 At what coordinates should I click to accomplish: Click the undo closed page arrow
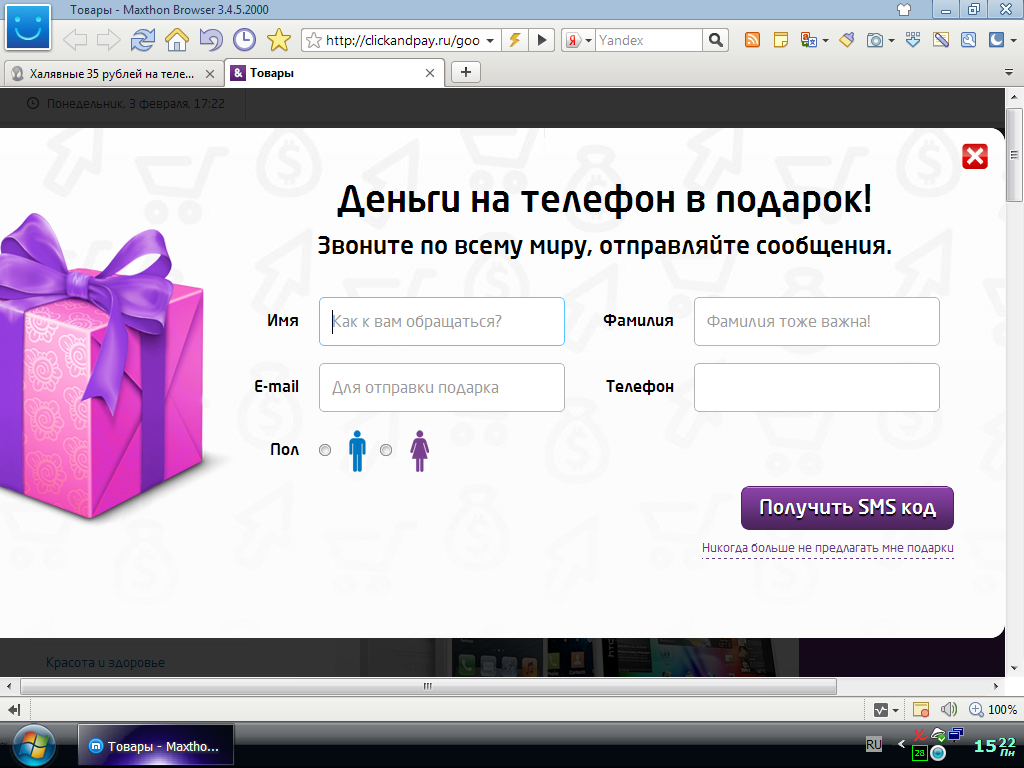[210, 40]
